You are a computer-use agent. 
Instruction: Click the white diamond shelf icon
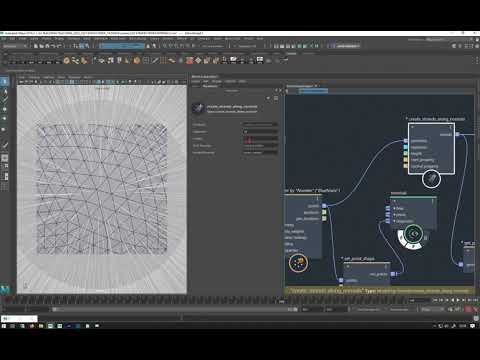pyautogui.click(x=198, y=60)
